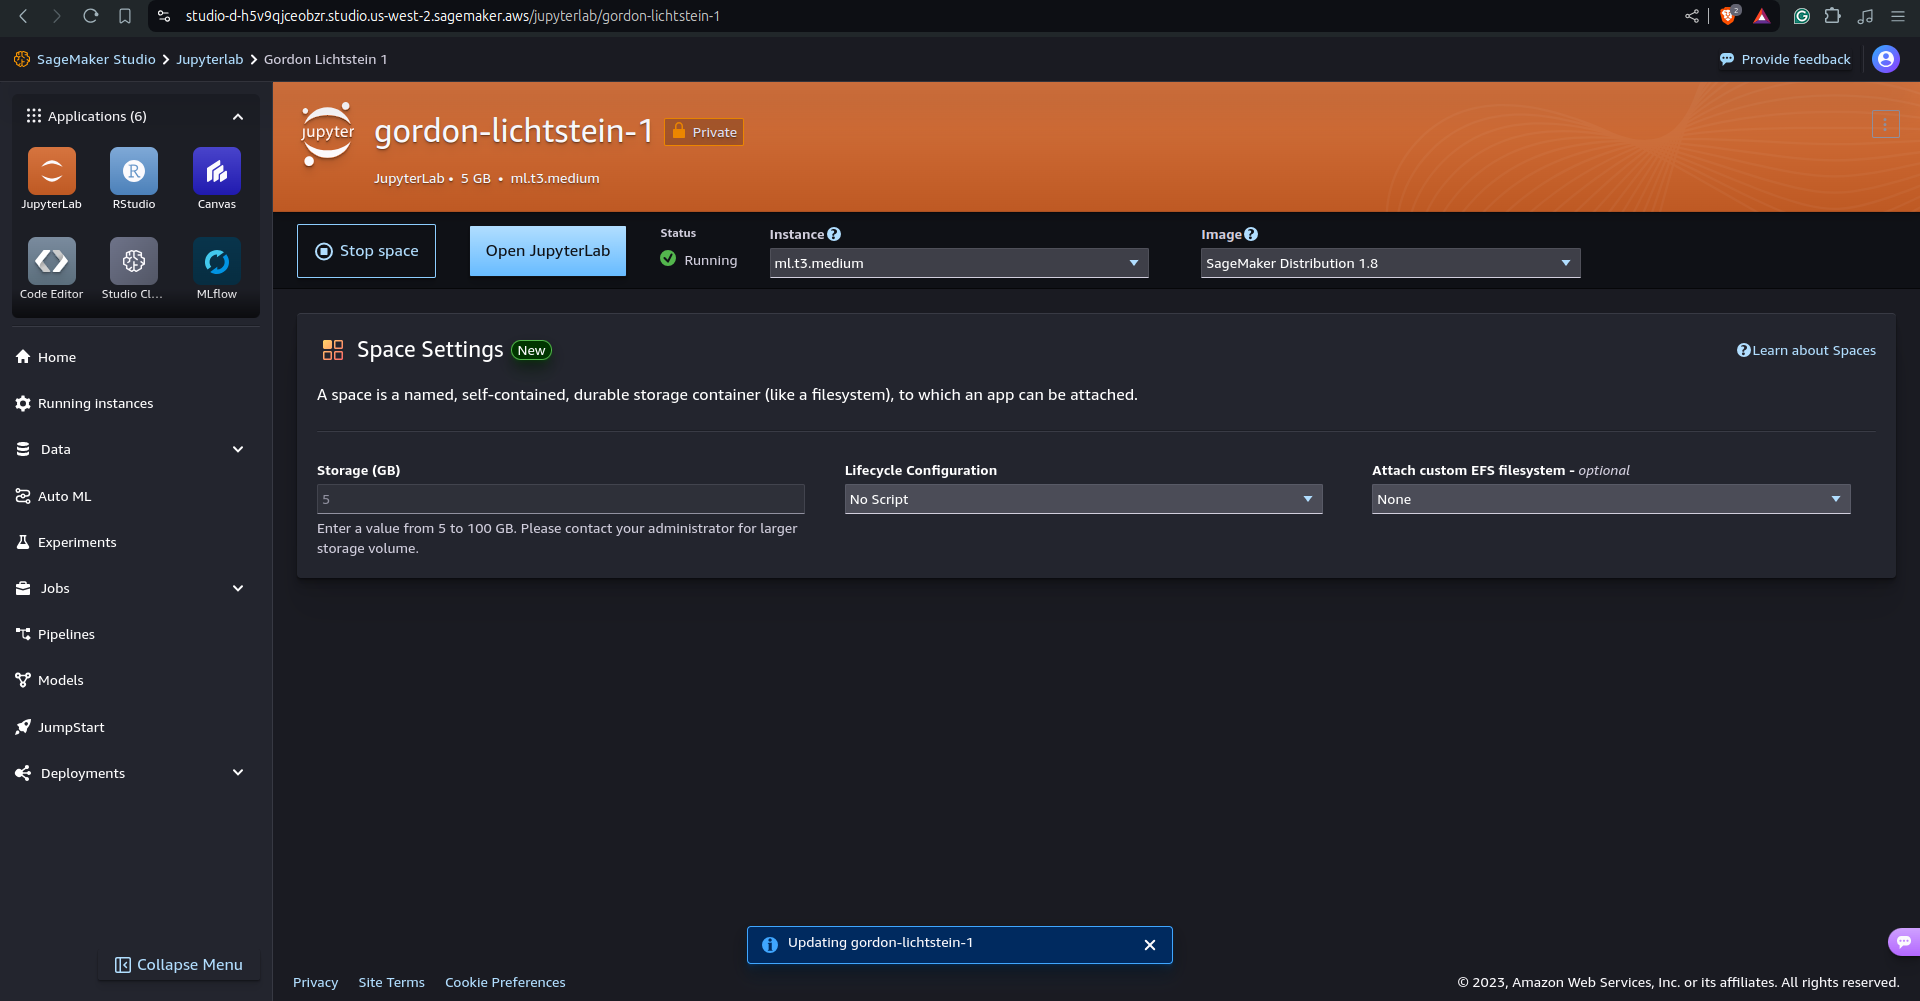Open the three-dot space options menu
Screen dimensions: 1920x1001
point(1885,125)
